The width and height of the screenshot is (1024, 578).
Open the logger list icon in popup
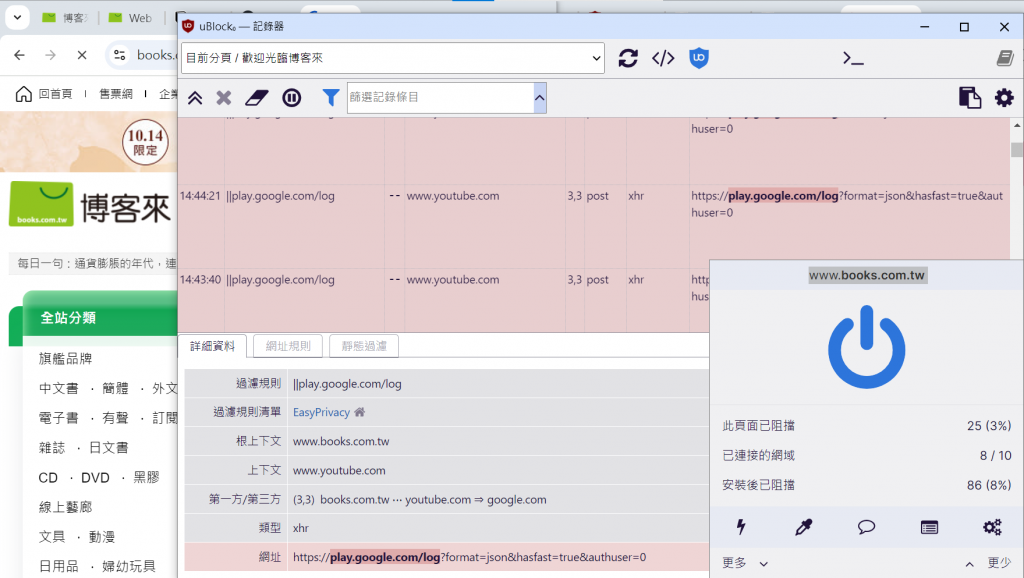pyautogui.click(x=929, y=527)
